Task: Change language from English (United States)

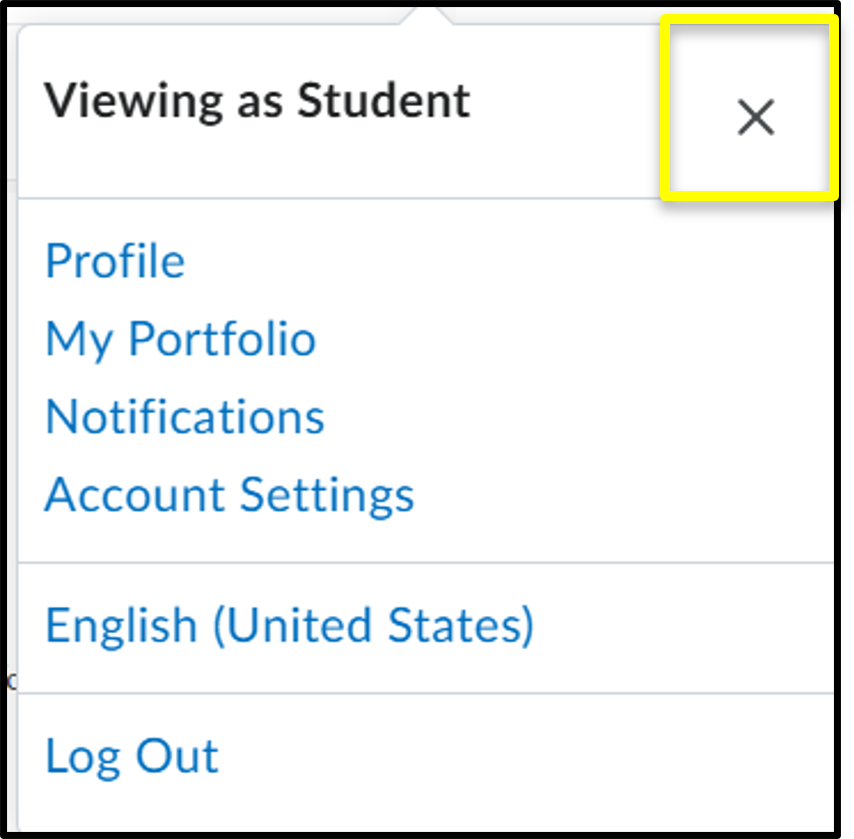Action: (x=290, y=626)
